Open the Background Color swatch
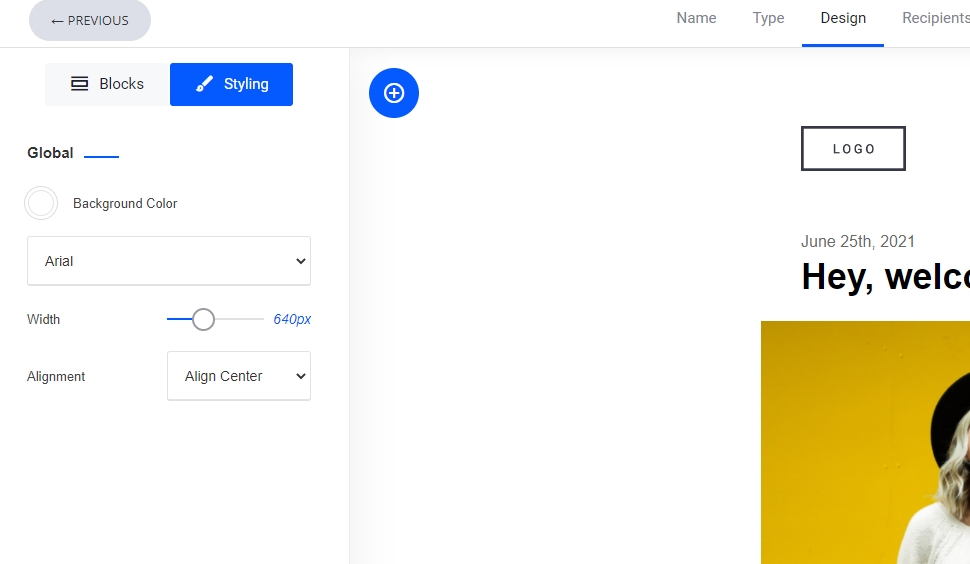This screenshot has height=564, width=970. click(41, 203)
